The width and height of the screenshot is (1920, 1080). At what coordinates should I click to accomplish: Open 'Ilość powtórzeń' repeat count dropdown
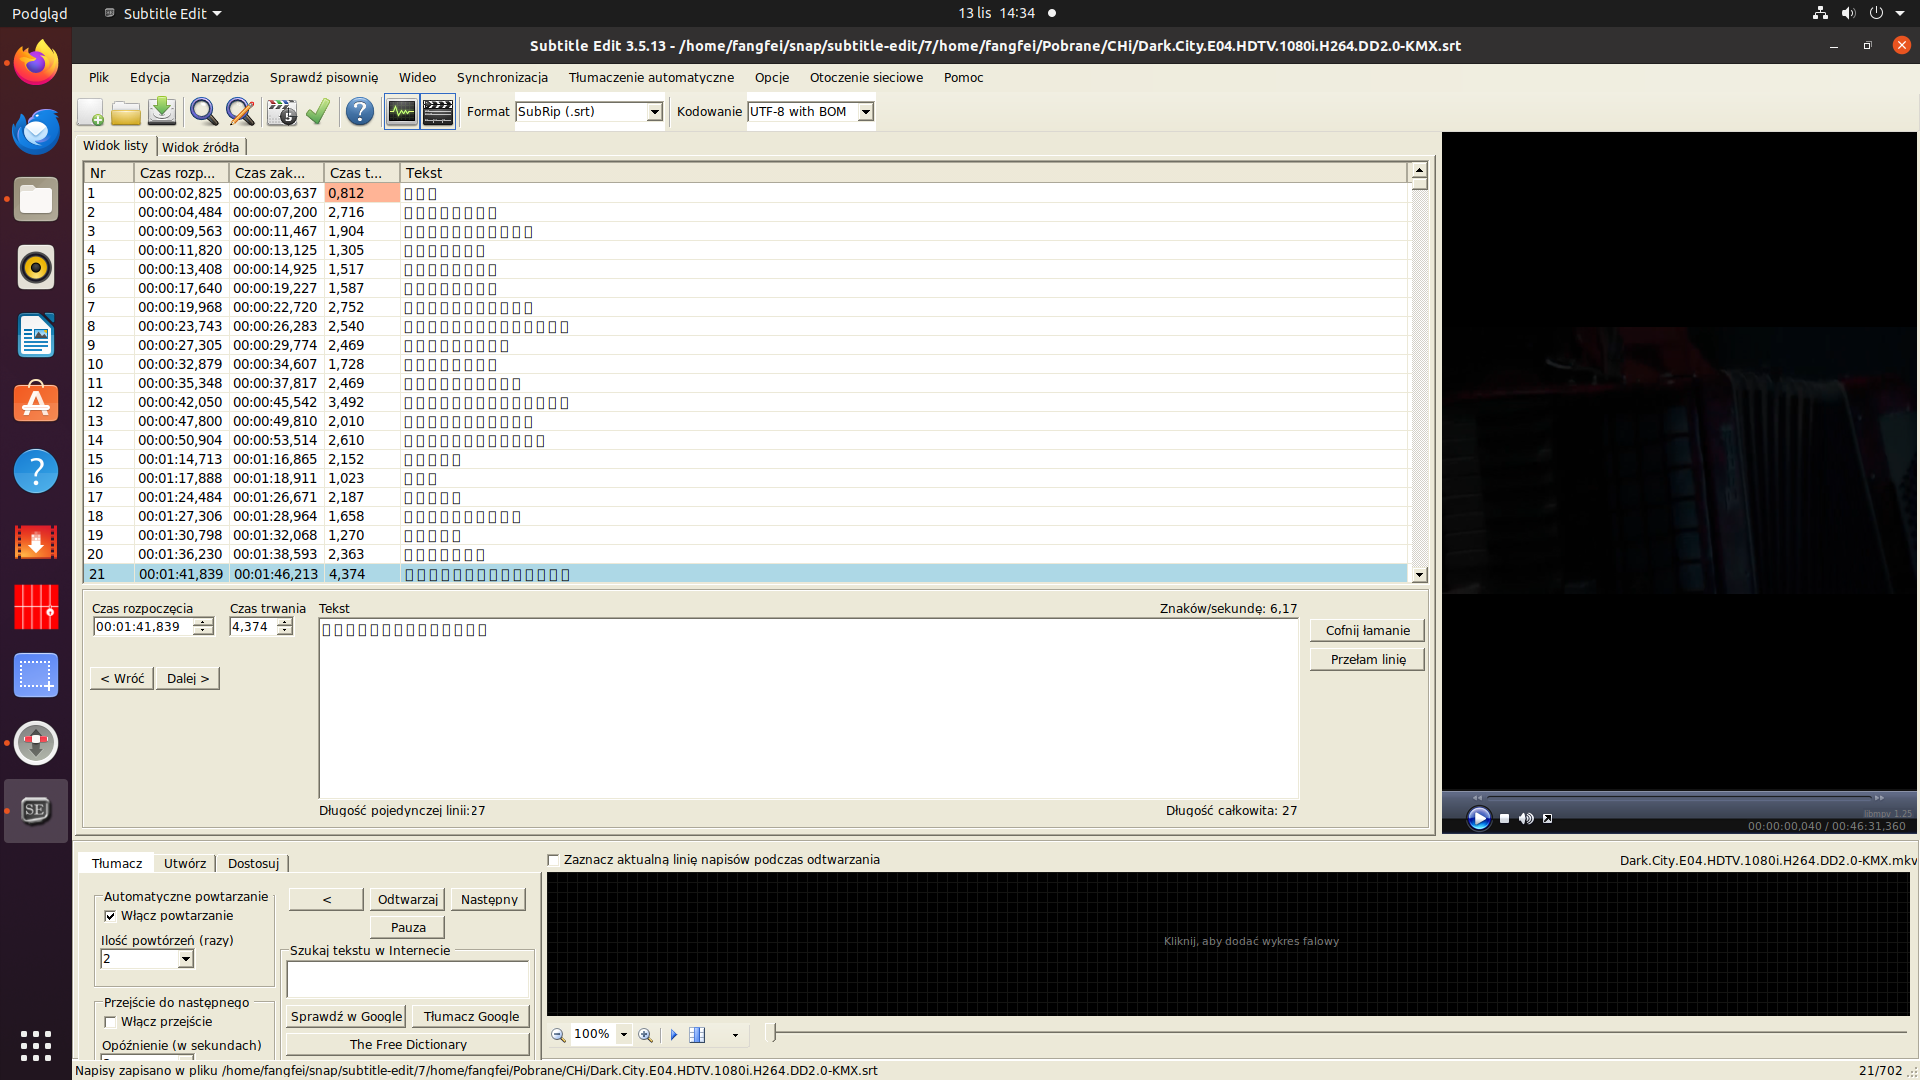(x=185, y=959)
